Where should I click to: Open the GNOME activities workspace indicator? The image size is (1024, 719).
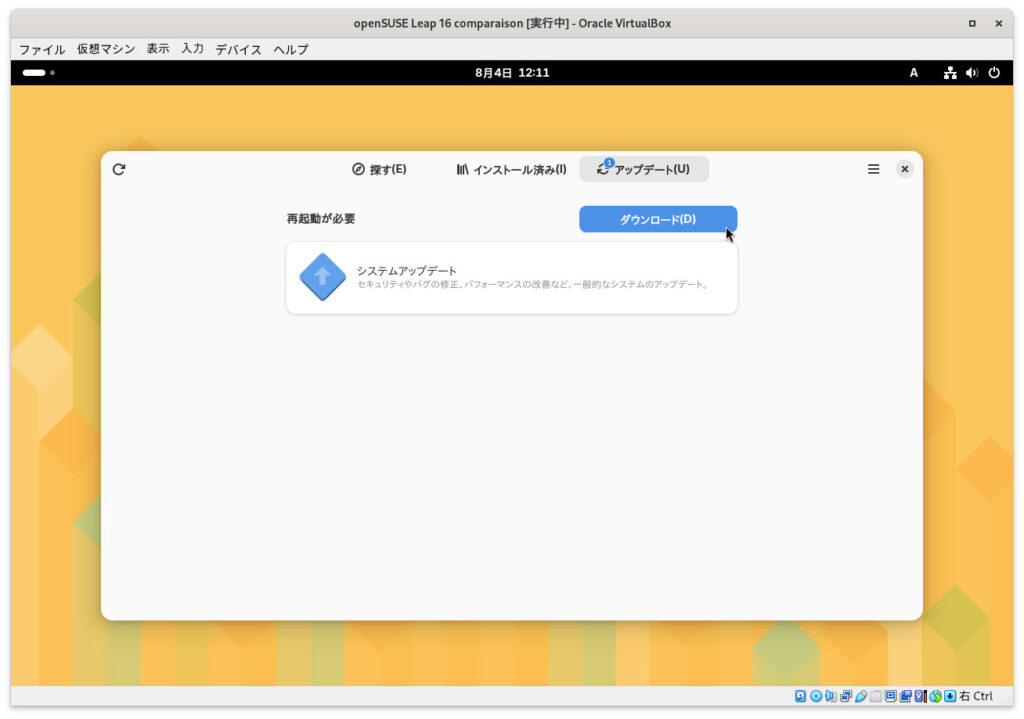39,72
